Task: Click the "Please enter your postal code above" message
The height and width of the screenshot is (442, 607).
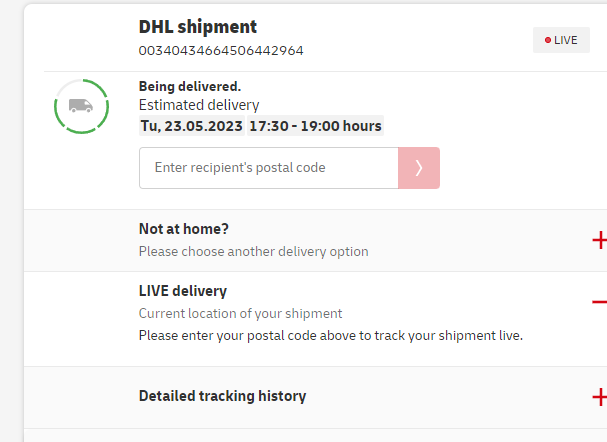Action: [330, 334]
